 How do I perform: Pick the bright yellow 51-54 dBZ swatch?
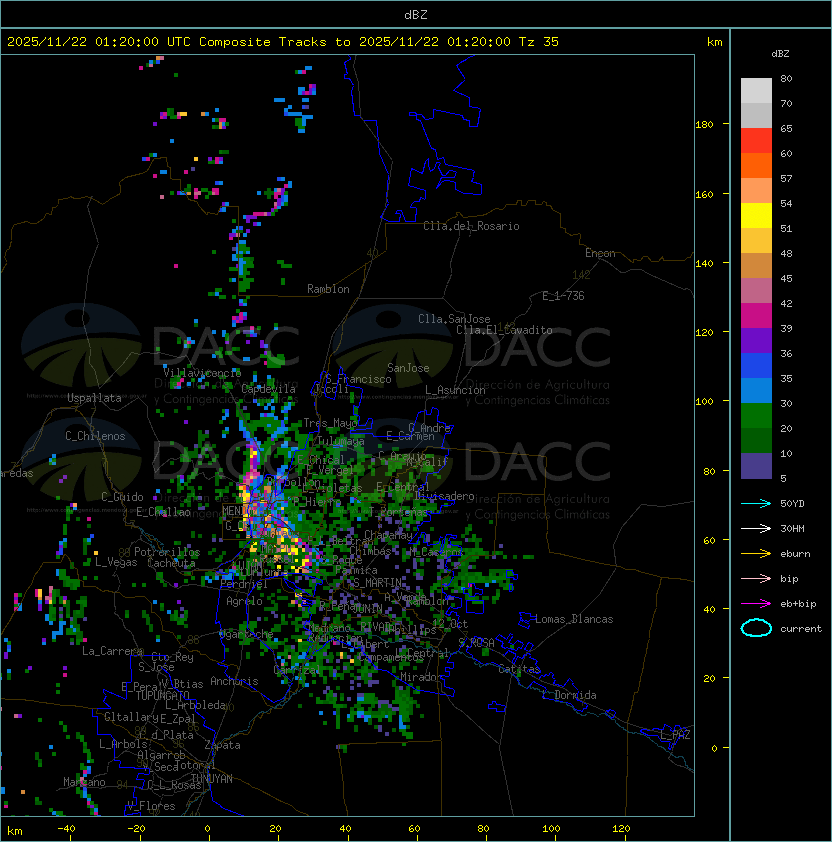tap(756, 216)
